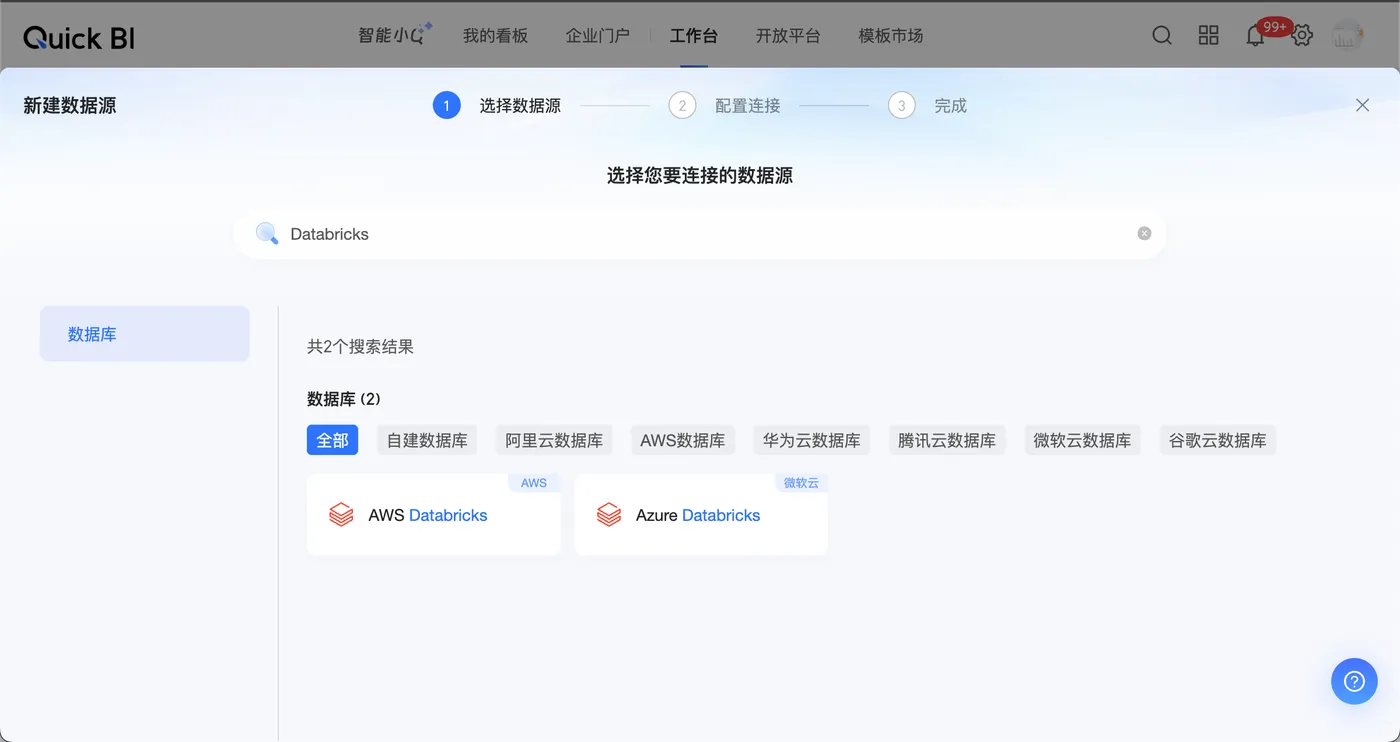Open the 模板市场 tab

(x=891, y=36)
